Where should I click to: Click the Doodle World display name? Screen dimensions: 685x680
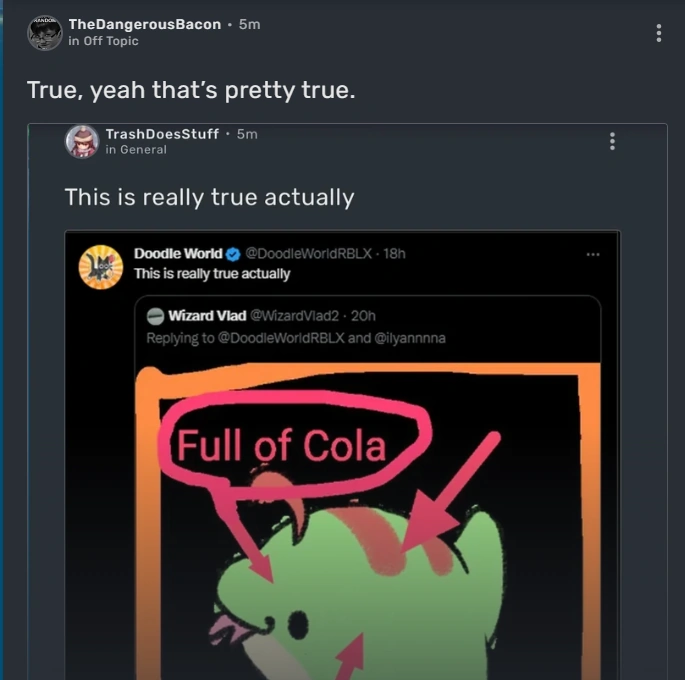[x=178, y=253]
